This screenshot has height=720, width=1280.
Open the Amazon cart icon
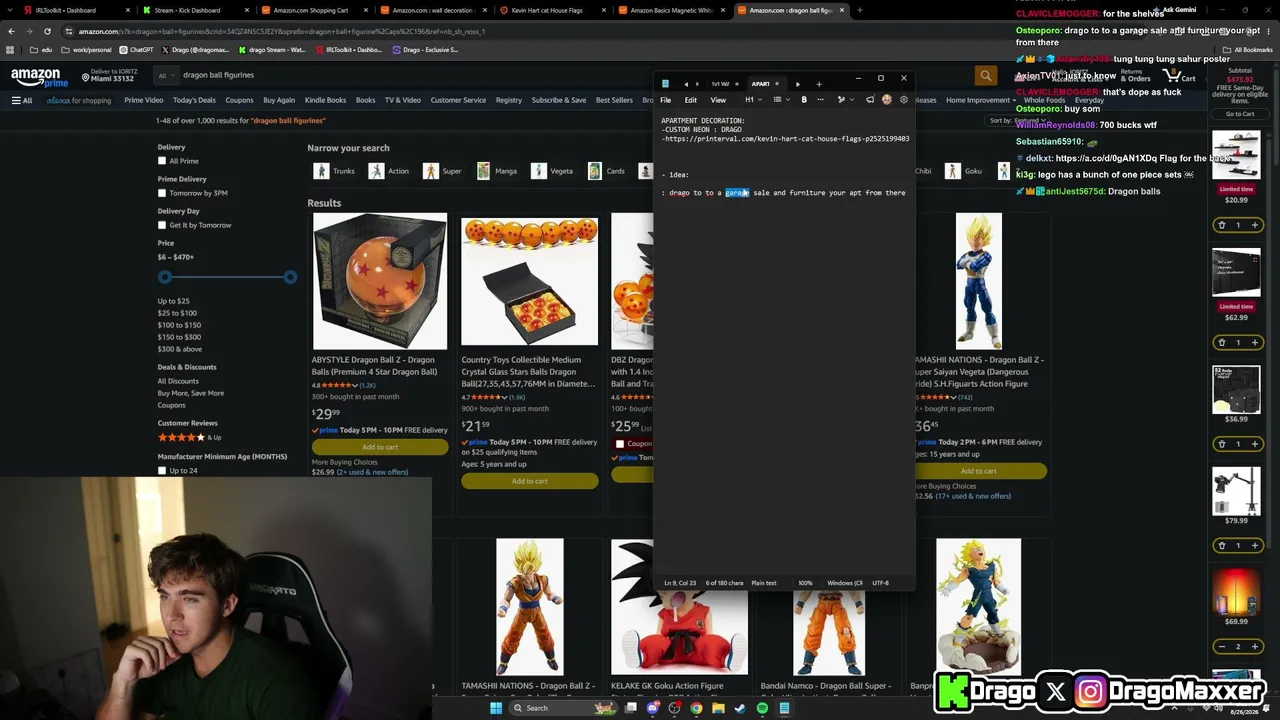1181,76
